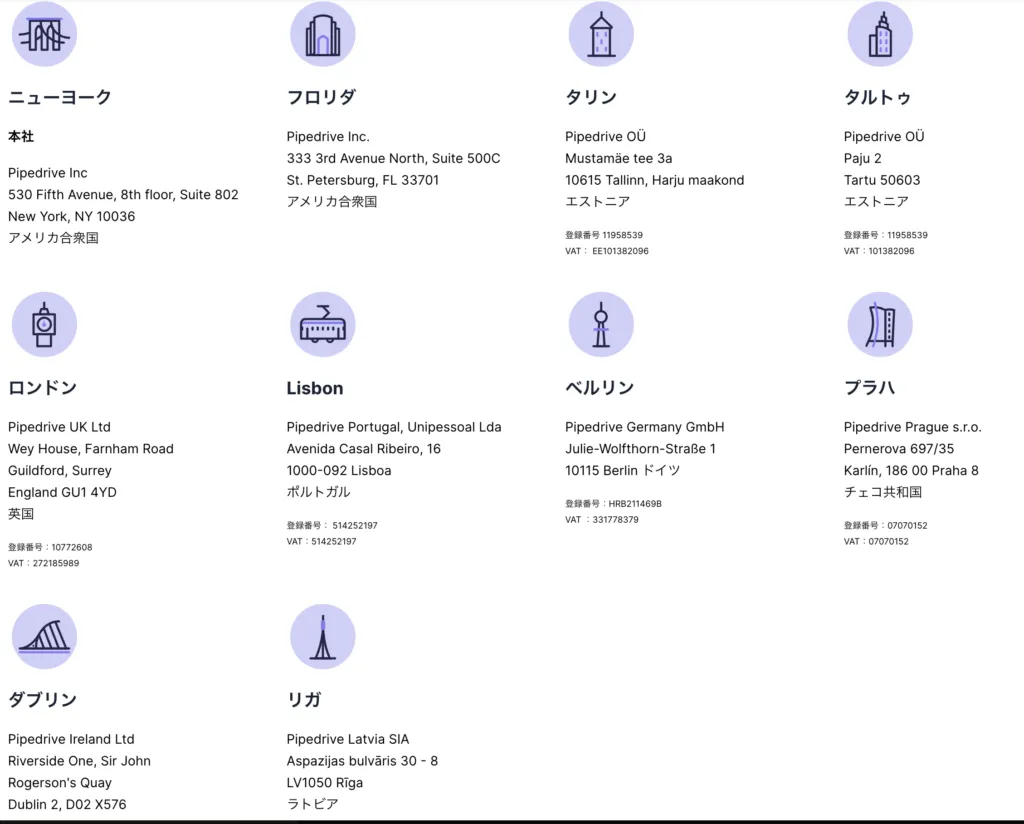The width and height of the screenshot is (1024, 824).
Task: Select the Lisbon tram icon
Action: coord(322,325)
